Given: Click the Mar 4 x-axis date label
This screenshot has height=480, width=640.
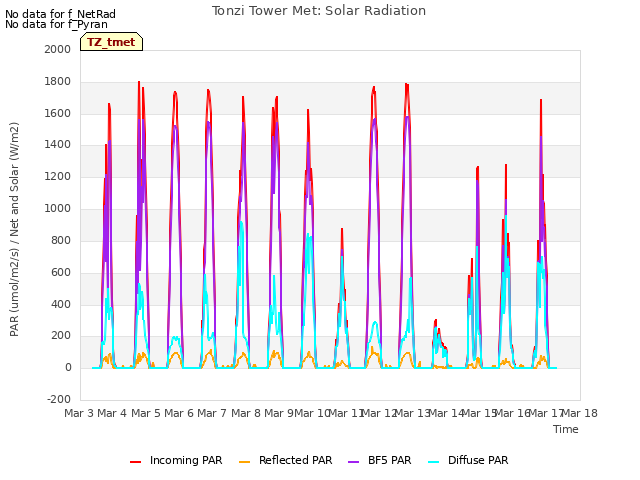Looking at the screenshot, I should point(112,413).
